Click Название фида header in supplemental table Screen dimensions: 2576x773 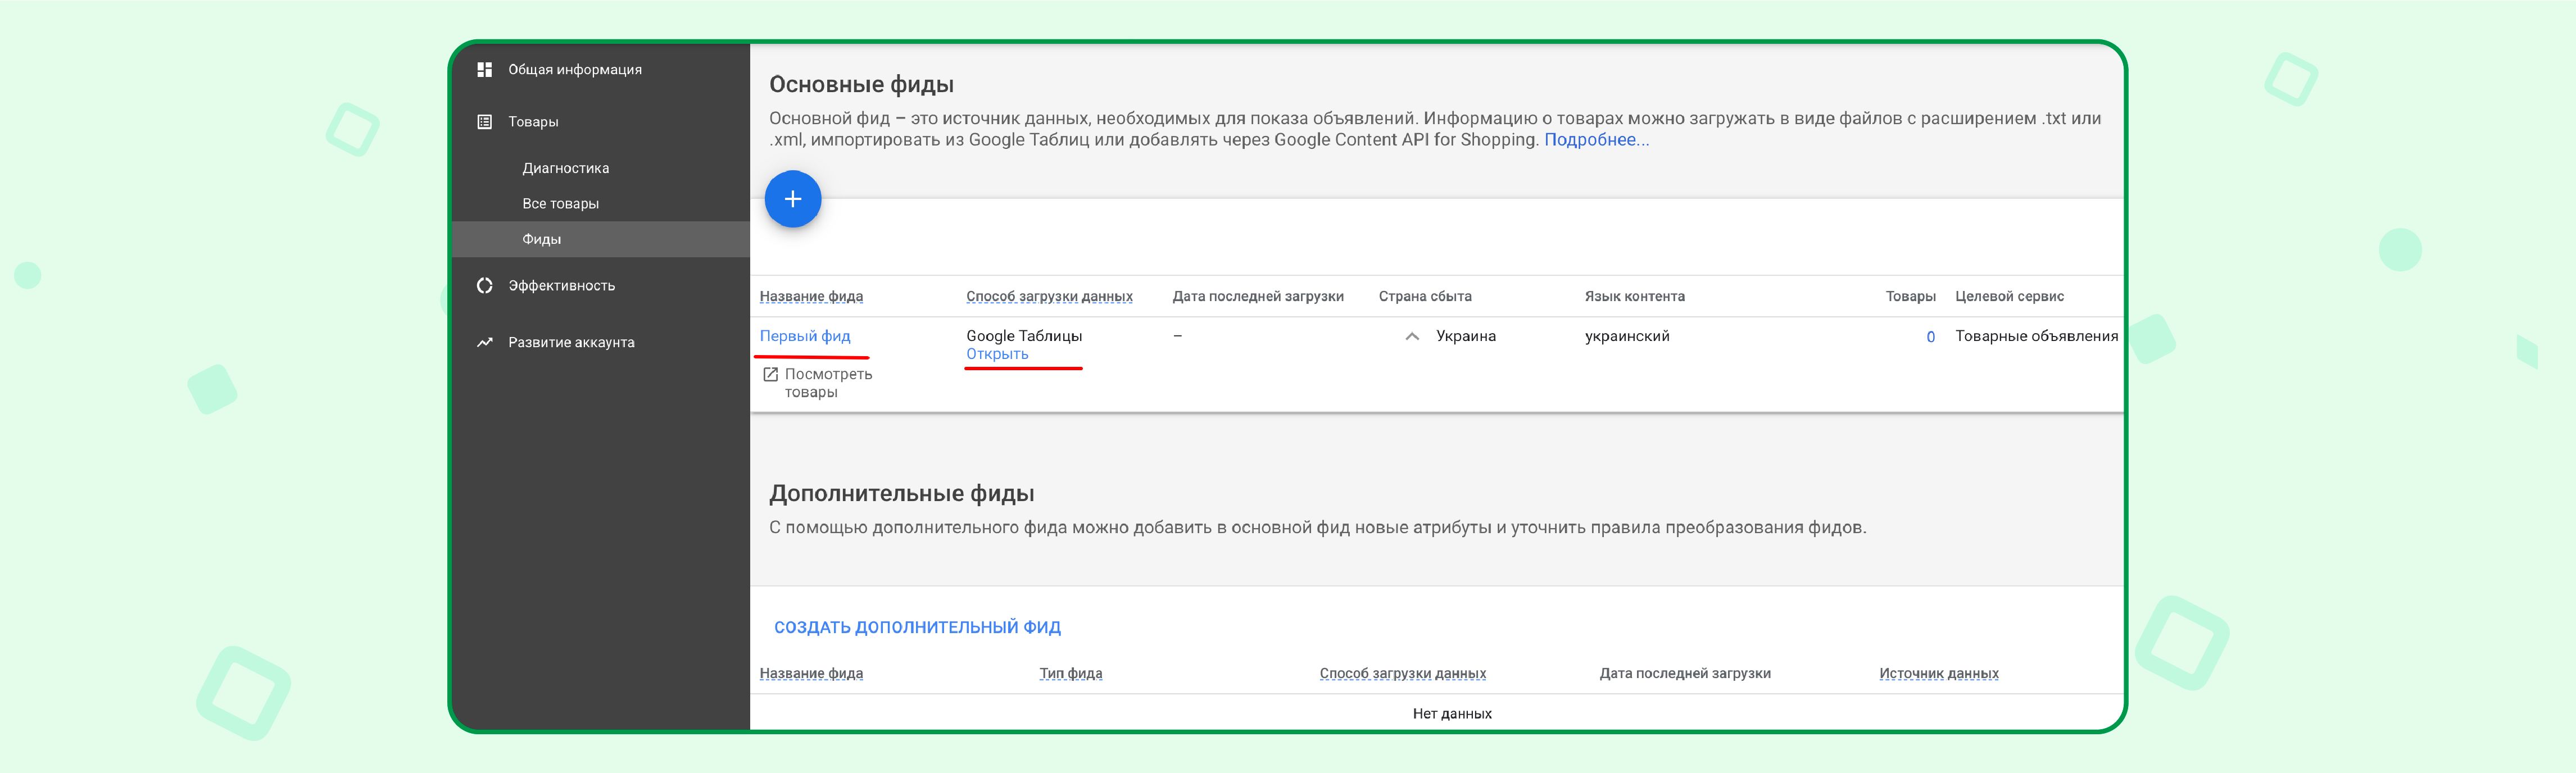(x=811, y=673)
